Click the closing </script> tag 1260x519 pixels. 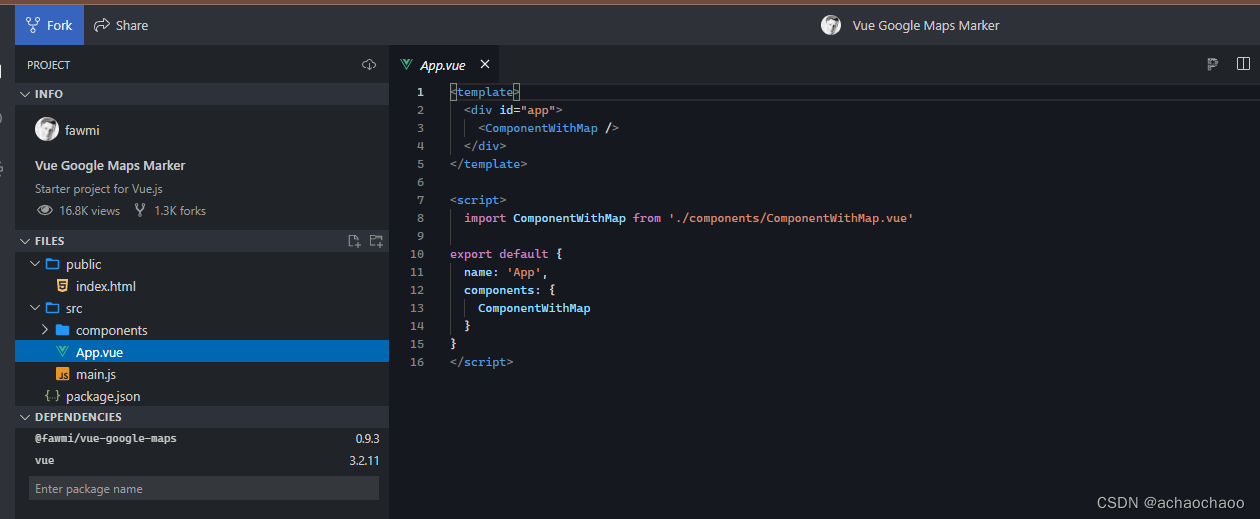tap(481, 362)
